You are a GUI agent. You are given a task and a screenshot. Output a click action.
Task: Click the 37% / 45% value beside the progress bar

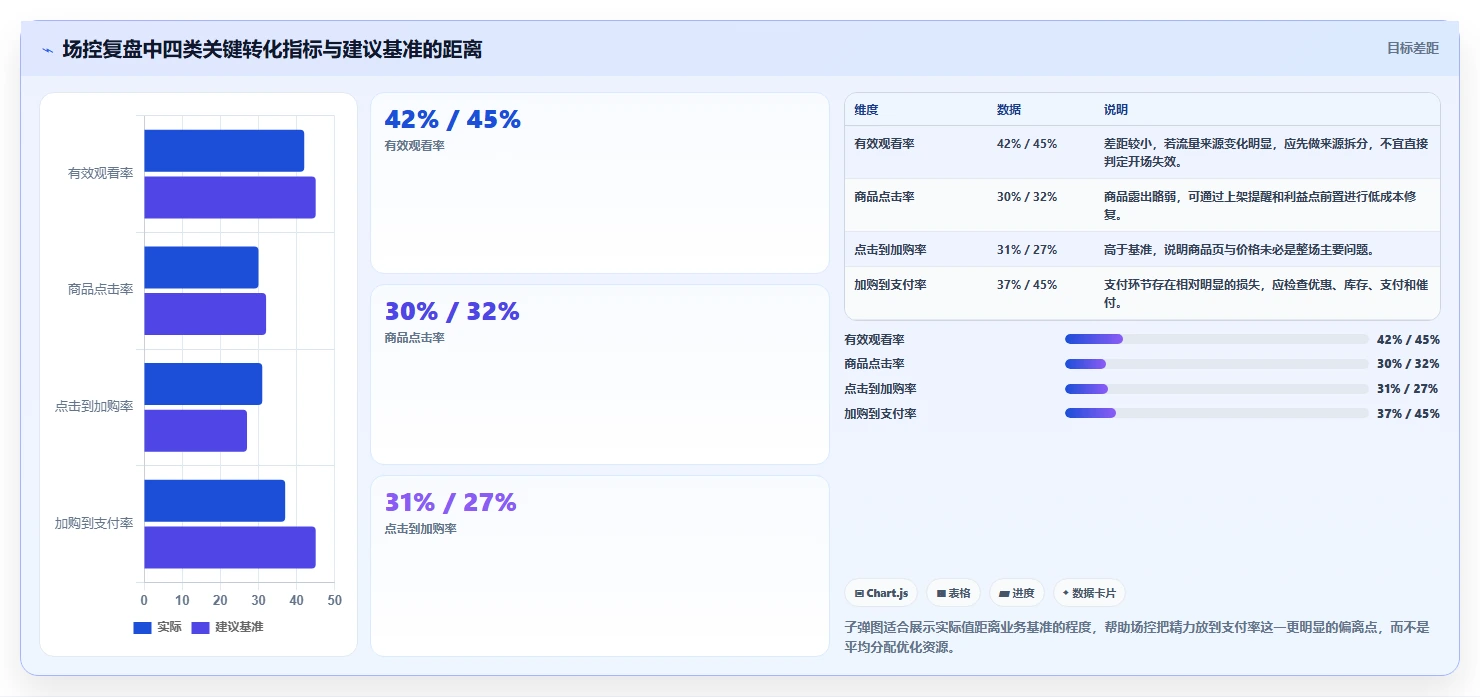[x=1408, y=414]
